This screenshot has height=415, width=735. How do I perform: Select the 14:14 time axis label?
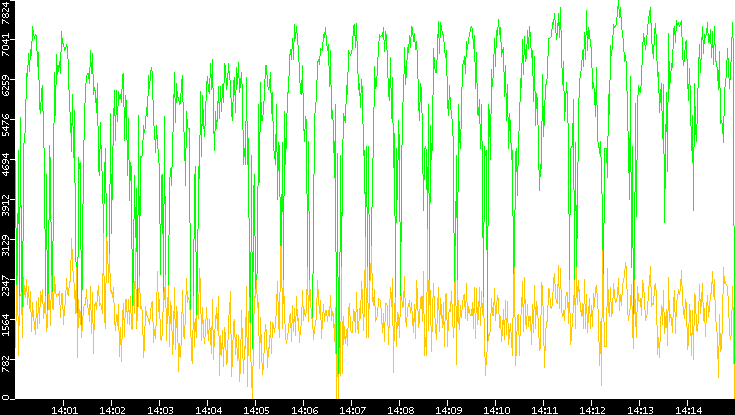pos(688,410)
